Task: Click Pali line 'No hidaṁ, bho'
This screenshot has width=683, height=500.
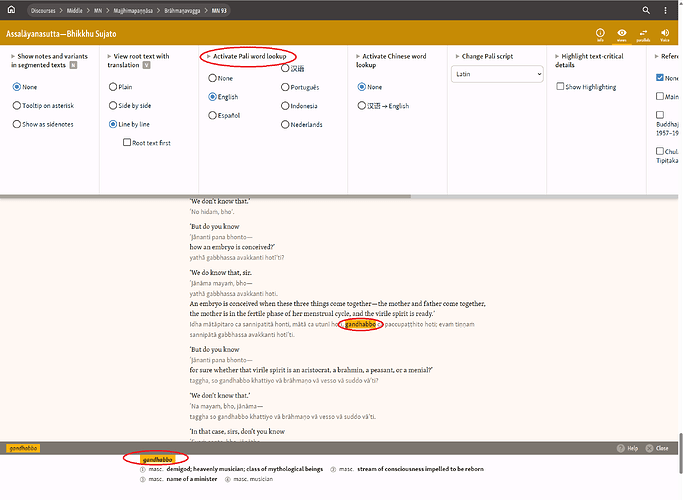Action: pos(212,212)
